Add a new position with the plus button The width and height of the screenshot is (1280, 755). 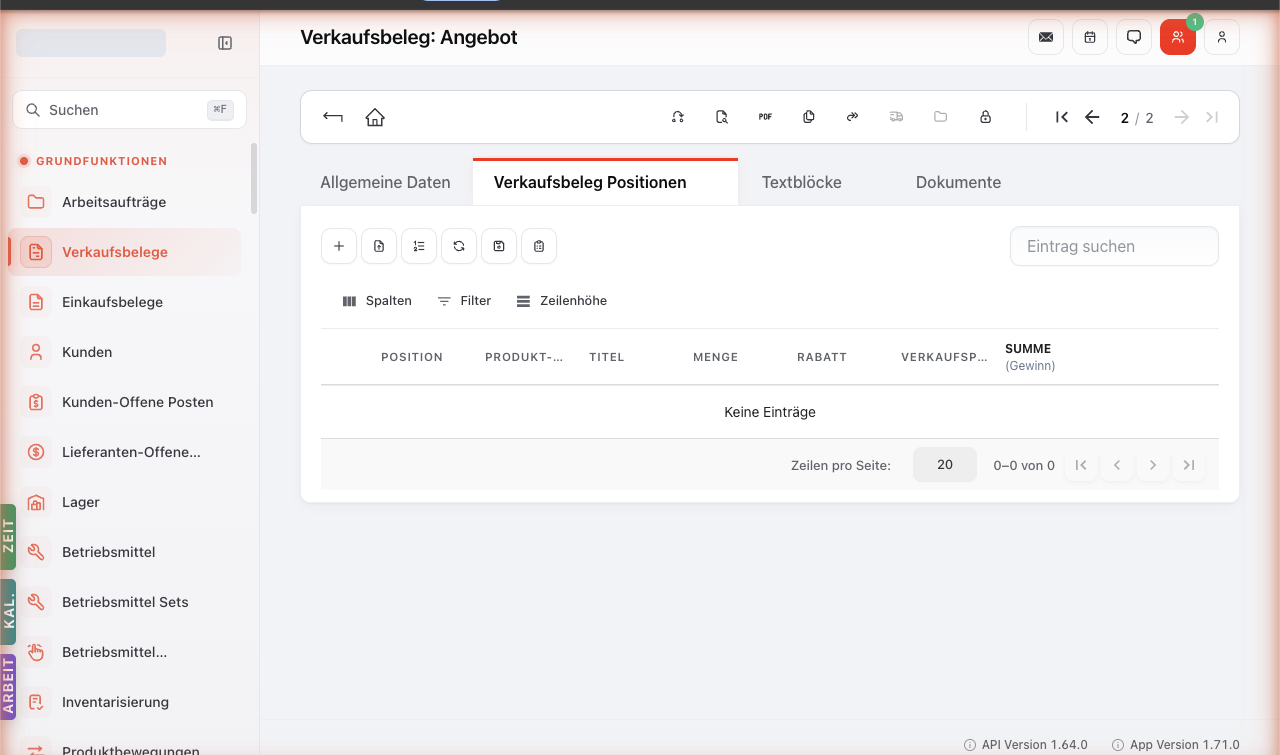pos(339,246)
